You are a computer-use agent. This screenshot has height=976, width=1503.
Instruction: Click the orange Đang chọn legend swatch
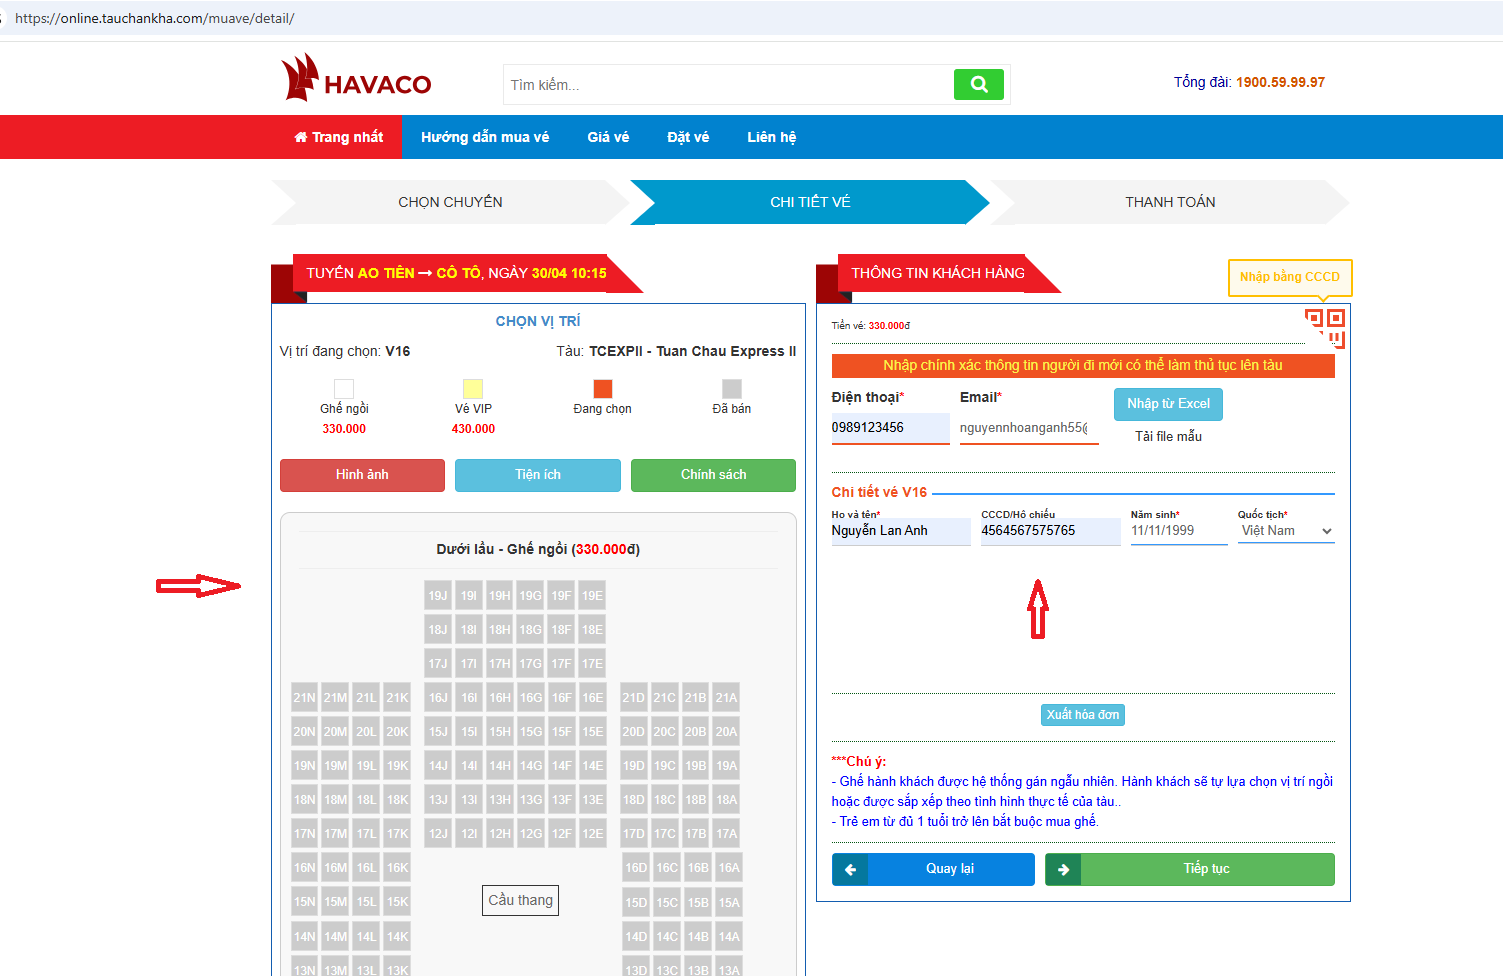tap(602, 389)
